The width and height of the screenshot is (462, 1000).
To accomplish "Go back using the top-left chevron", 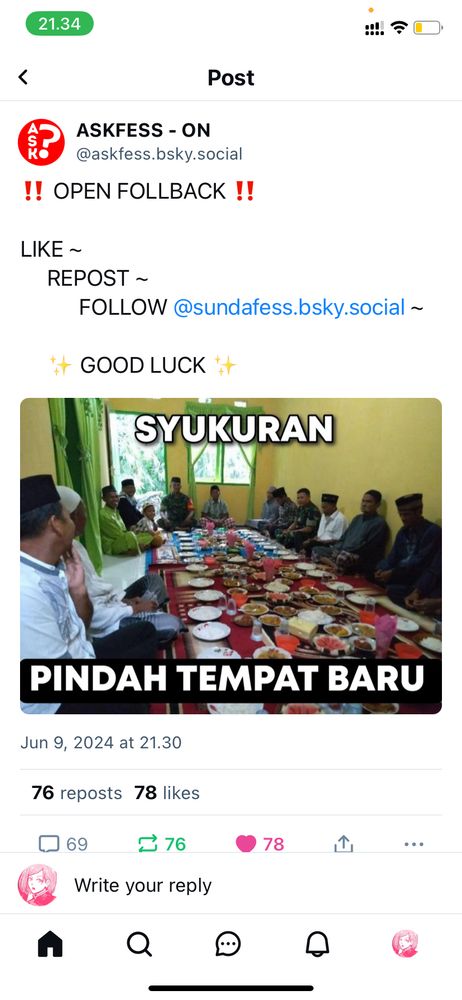I will [23, 77].
